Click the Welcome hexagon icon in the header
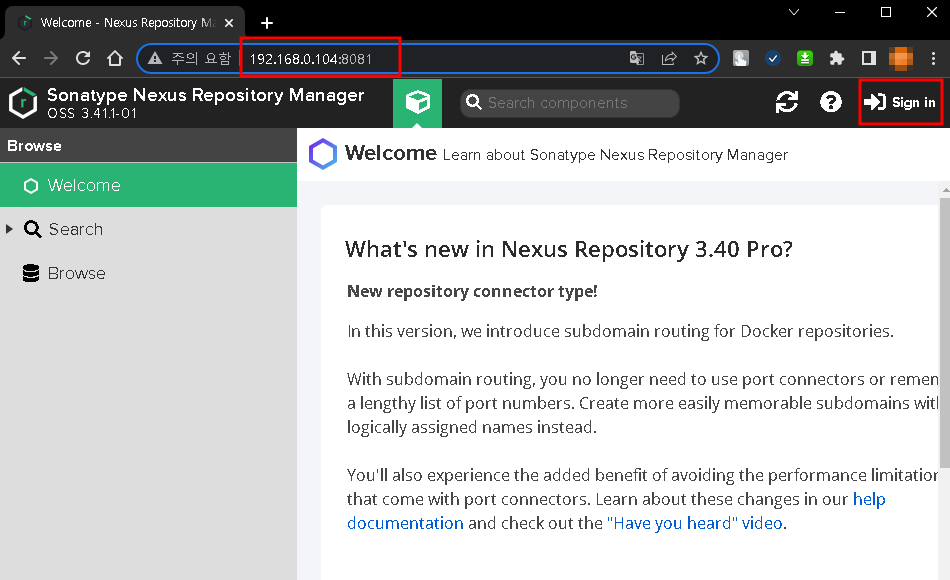The width and height of the screenshot is (950, 580). click(323, 154)
